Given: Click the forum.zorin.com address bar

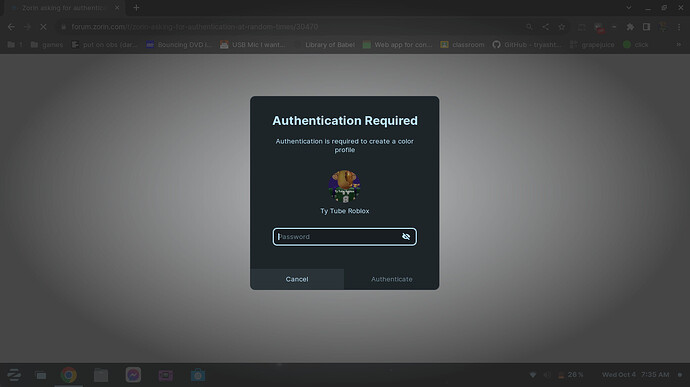Looking at the screenshot, I should click(x=290, y=27).
